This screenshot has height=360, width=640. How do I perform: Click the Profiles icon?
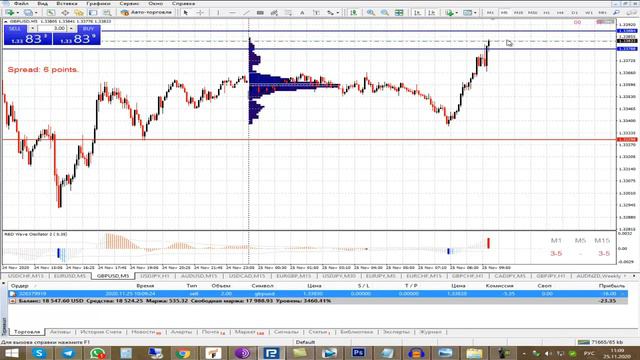(x=28, y=13)
